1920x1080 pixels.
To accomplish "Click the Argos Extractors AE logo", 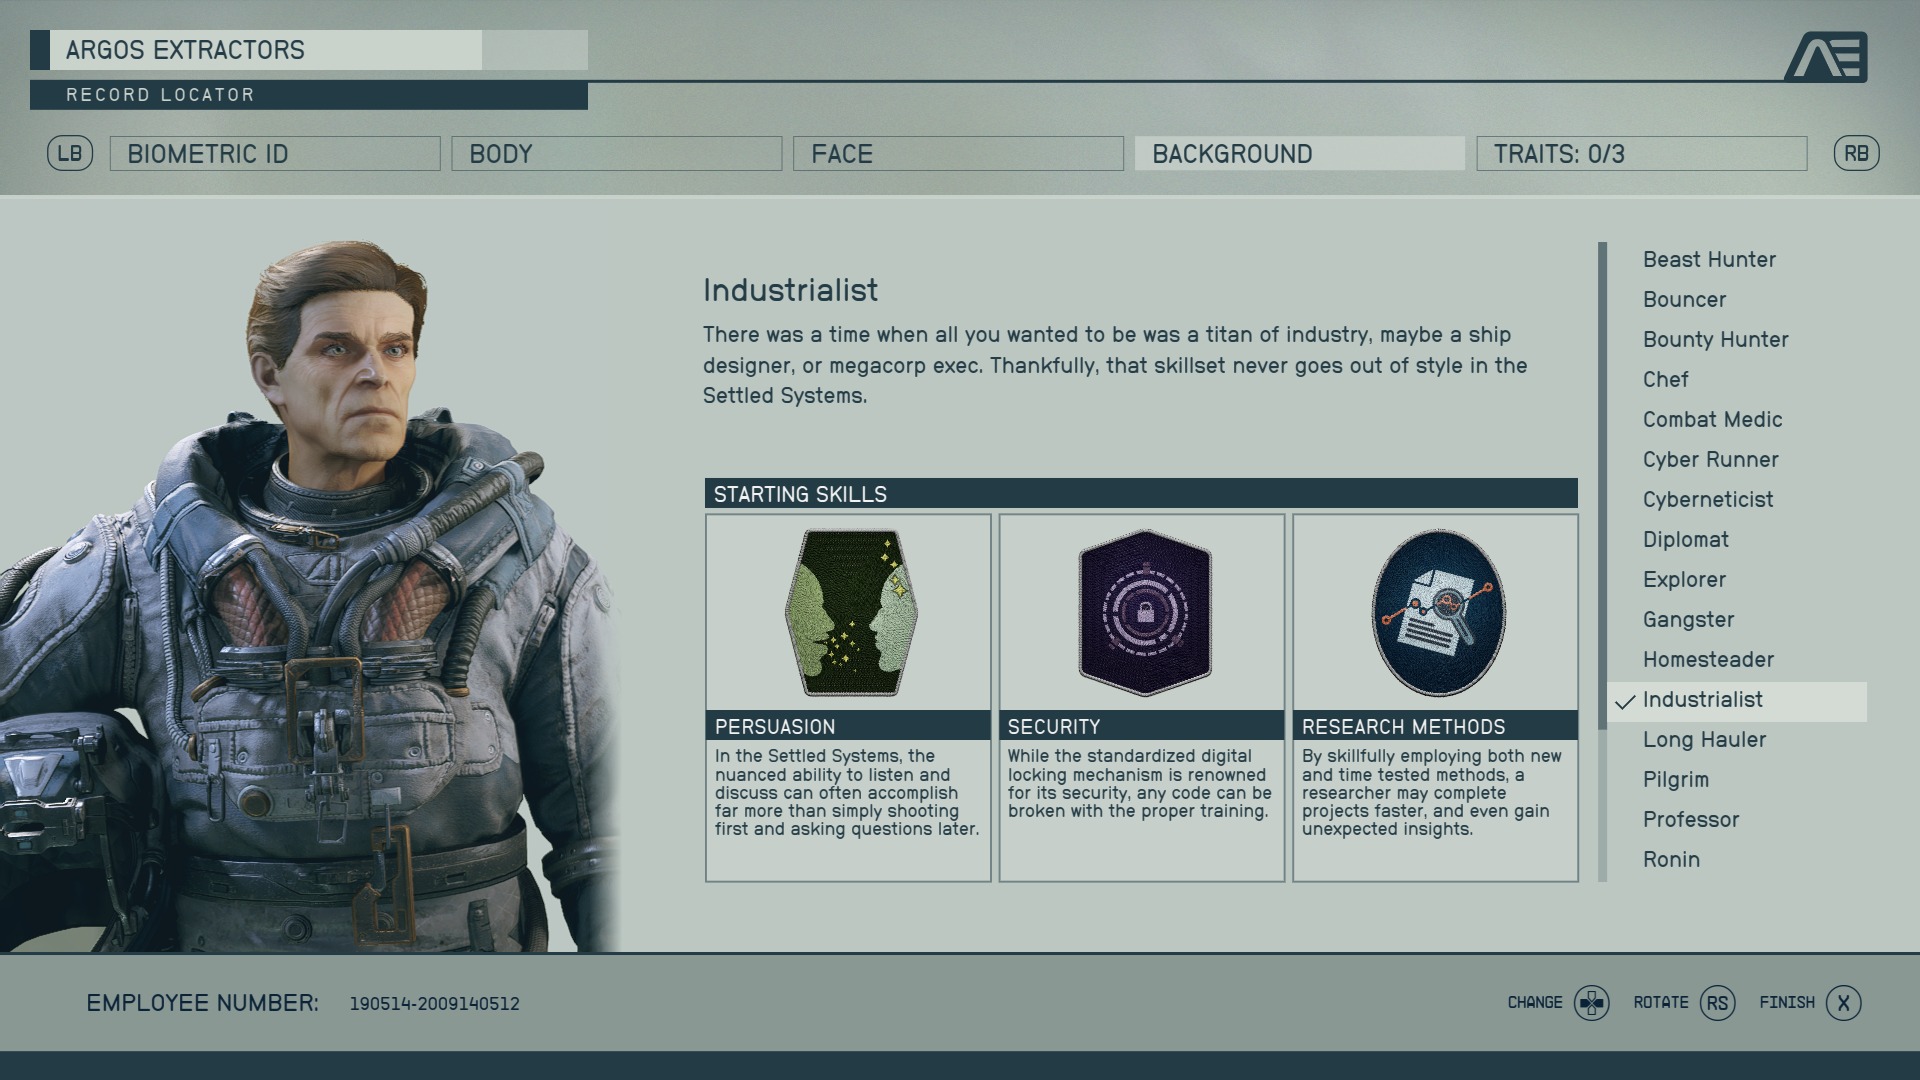I will point(1826,57).
